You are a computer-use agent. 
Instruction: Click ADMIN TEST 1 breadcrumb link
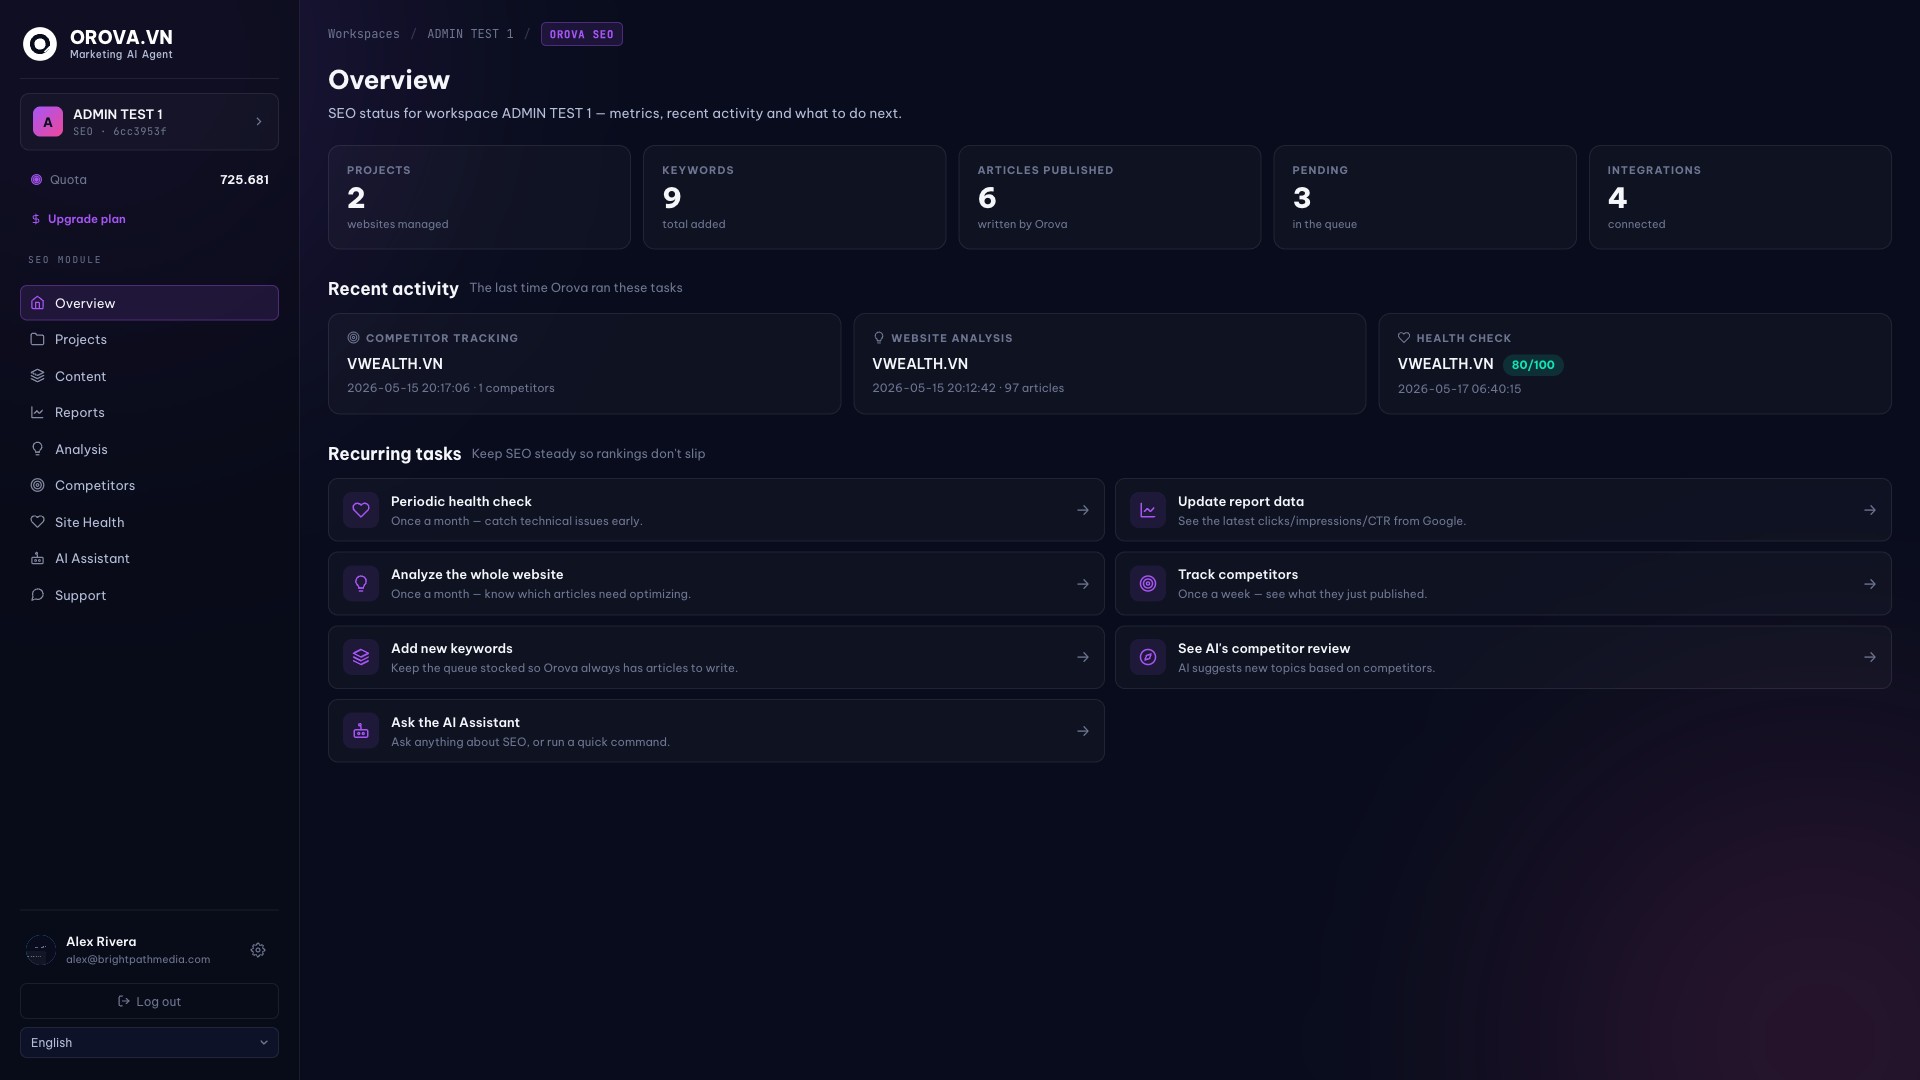tap(470, 34)
